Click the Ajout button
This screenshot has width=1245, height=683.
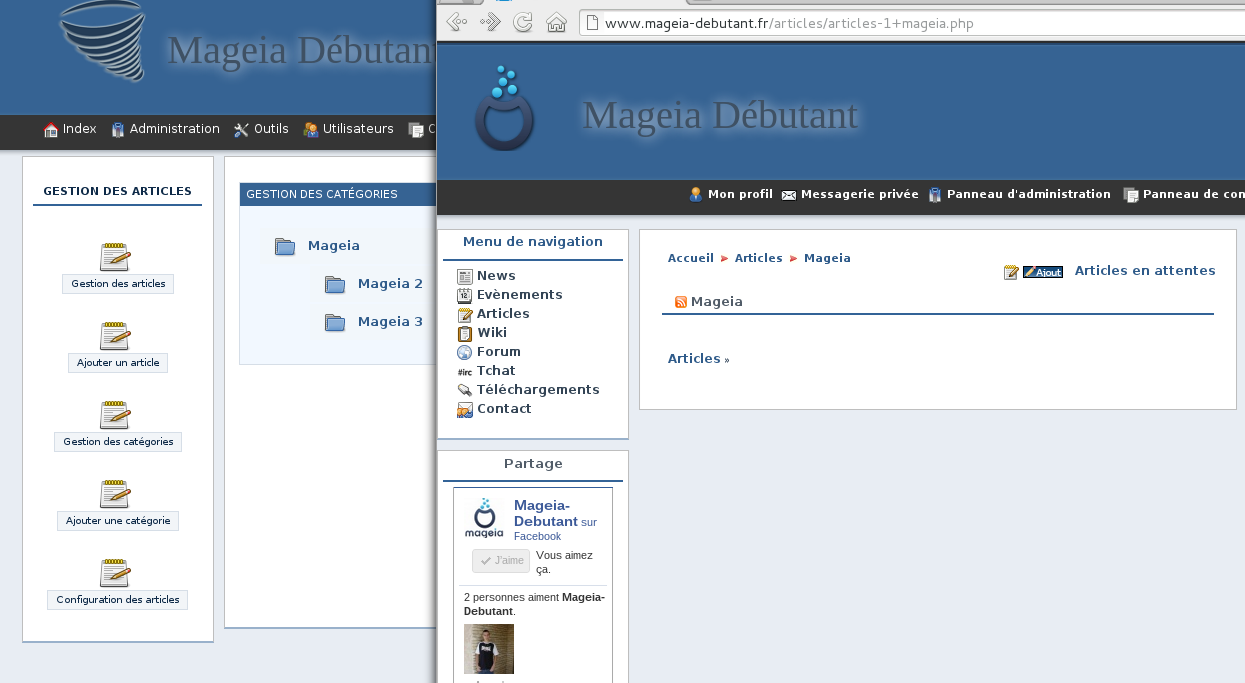(1043, 272)
